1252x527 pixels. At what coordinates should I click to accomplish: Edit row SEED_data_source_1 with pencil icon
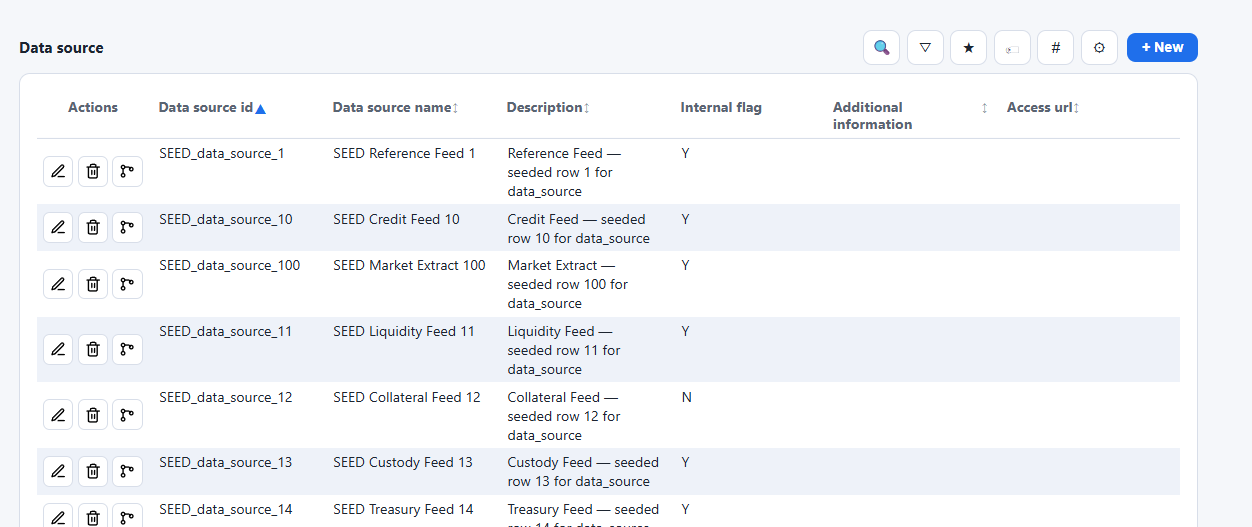(58, 172)
